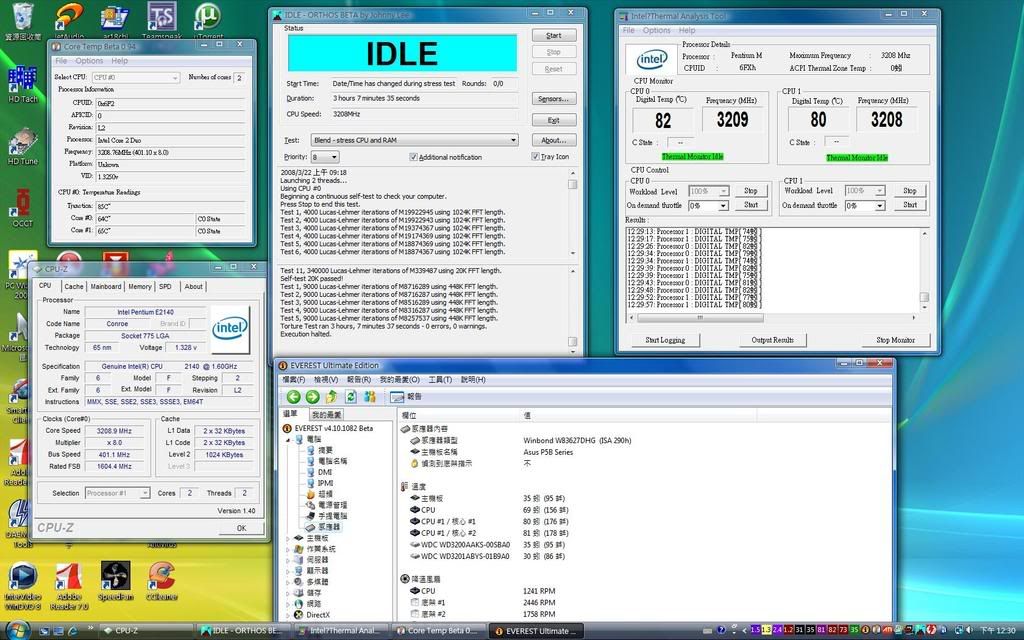The height and width of the screenshot is (640, 1024).
Task: Click EVEREST up-level folder arrow icon
Action: point(332,396)
